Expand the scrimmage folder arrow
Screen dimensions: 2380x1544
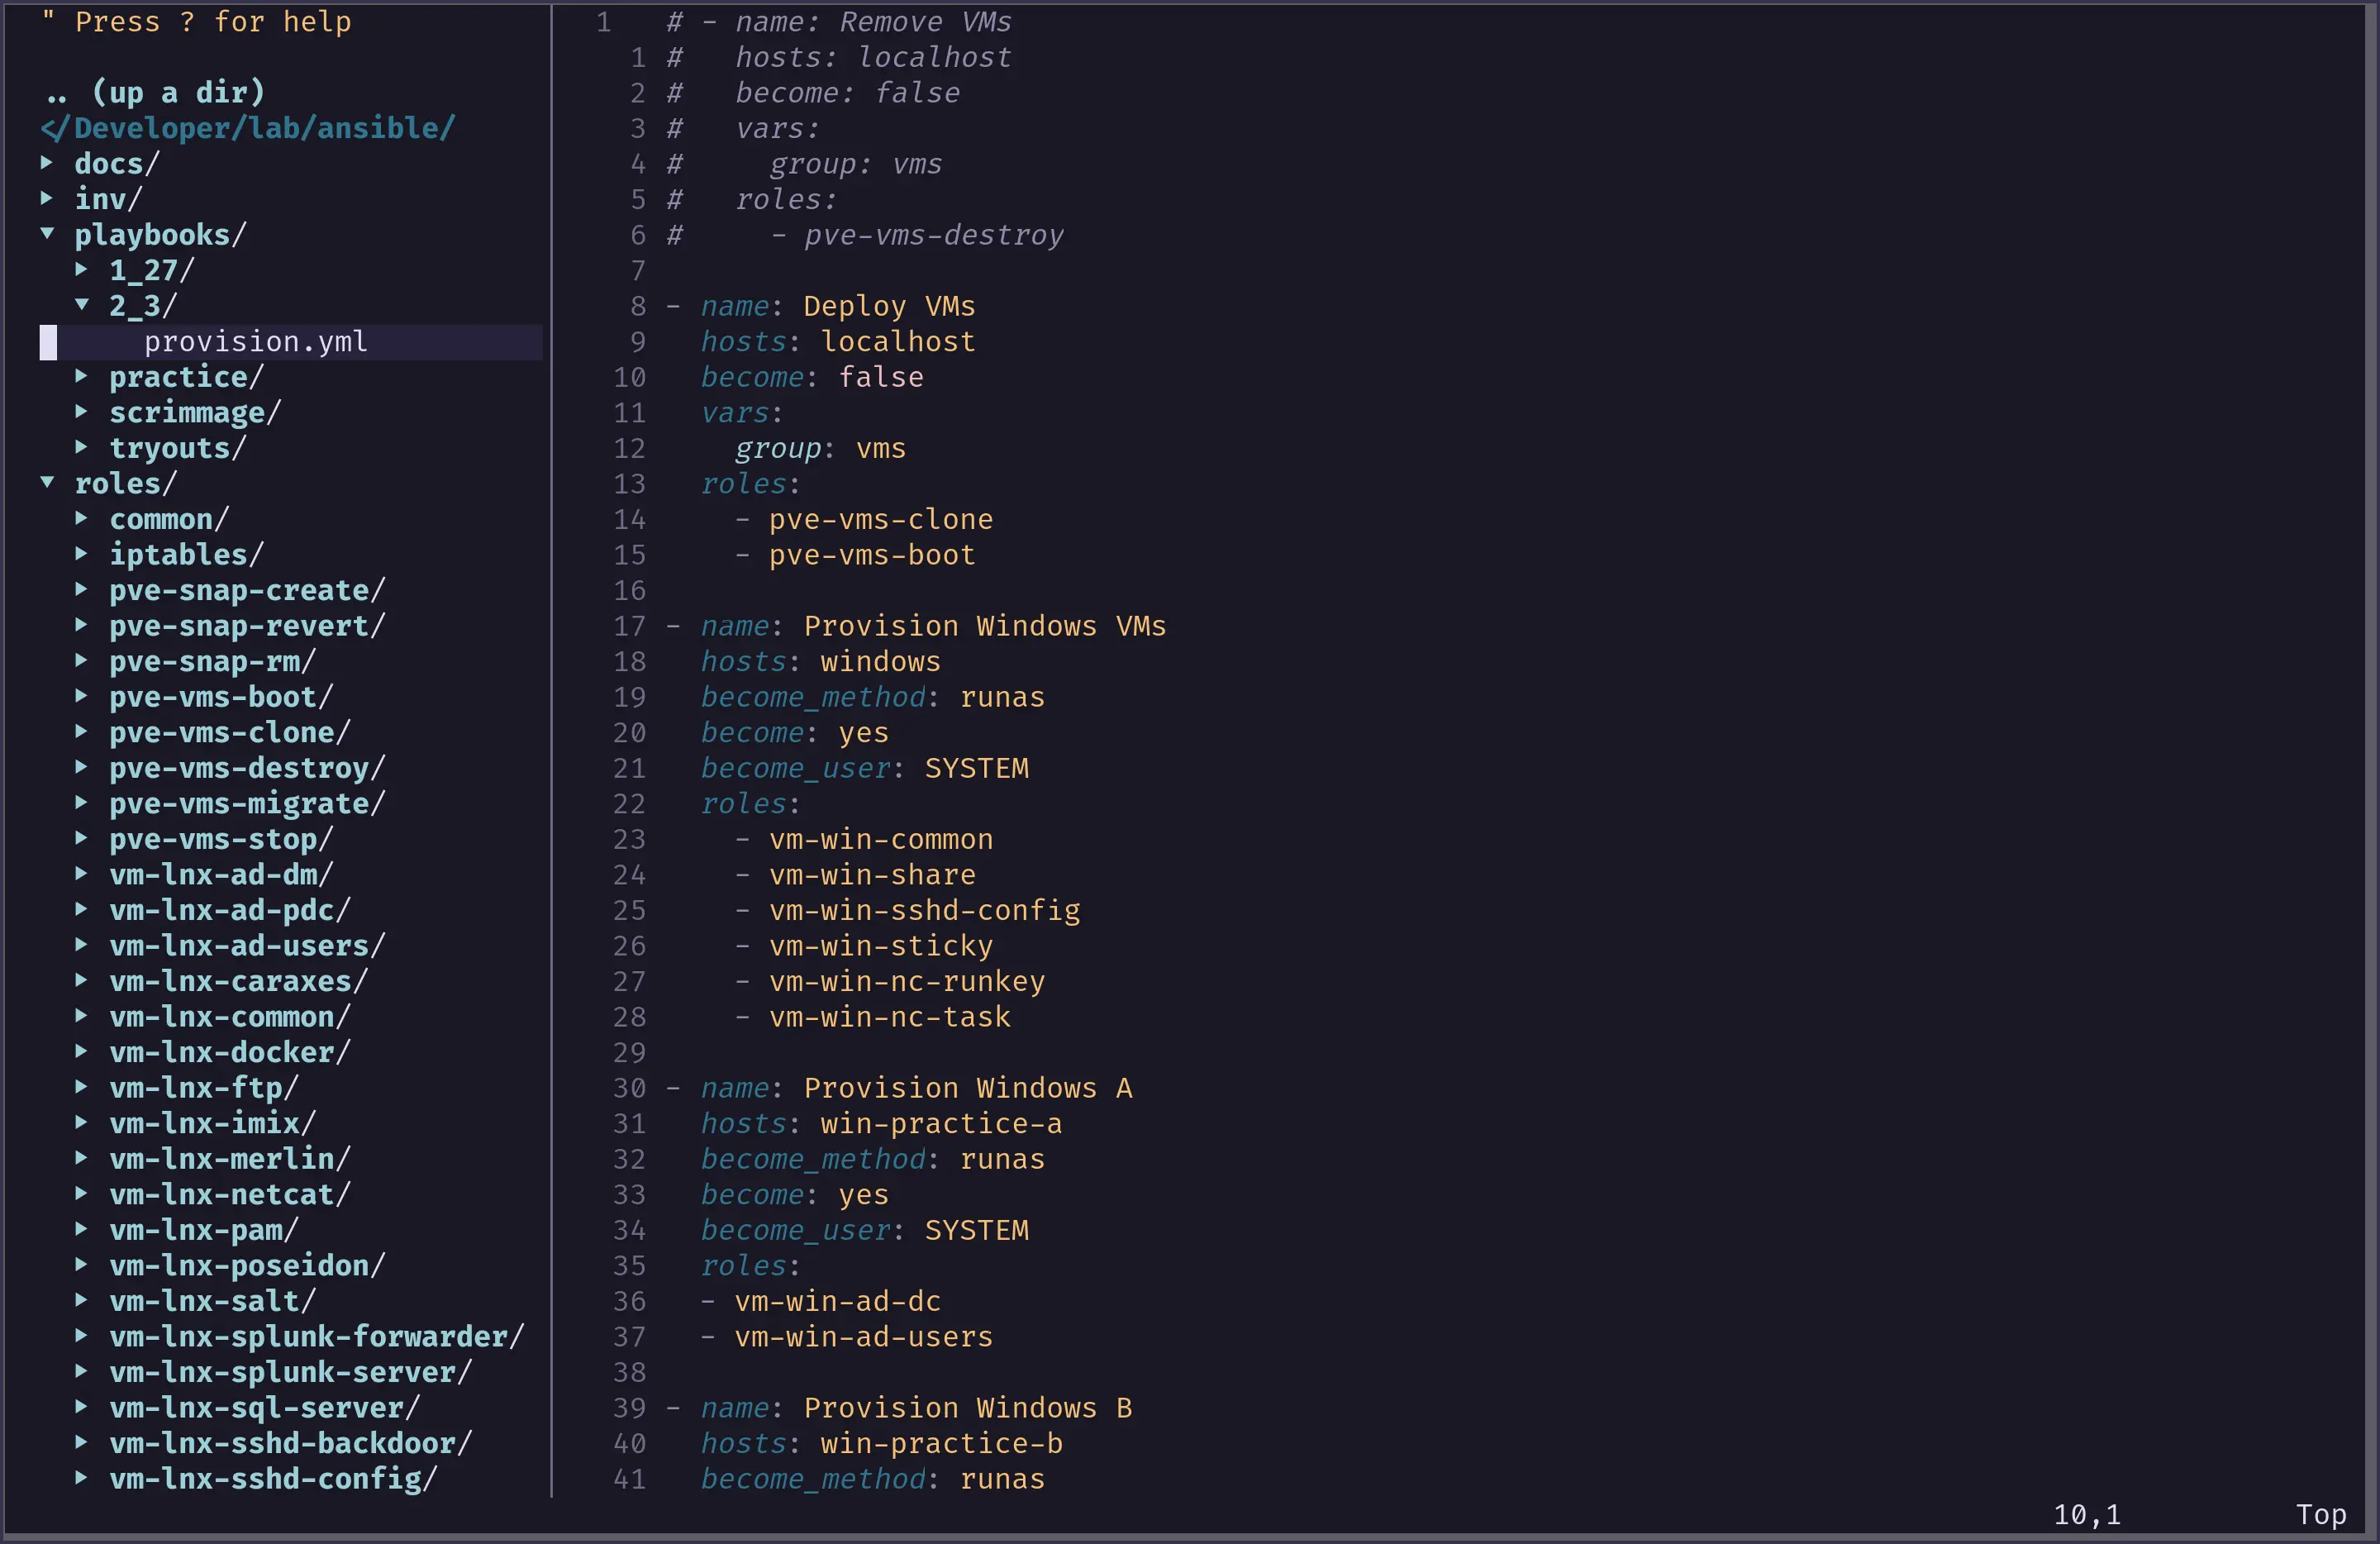82,411
